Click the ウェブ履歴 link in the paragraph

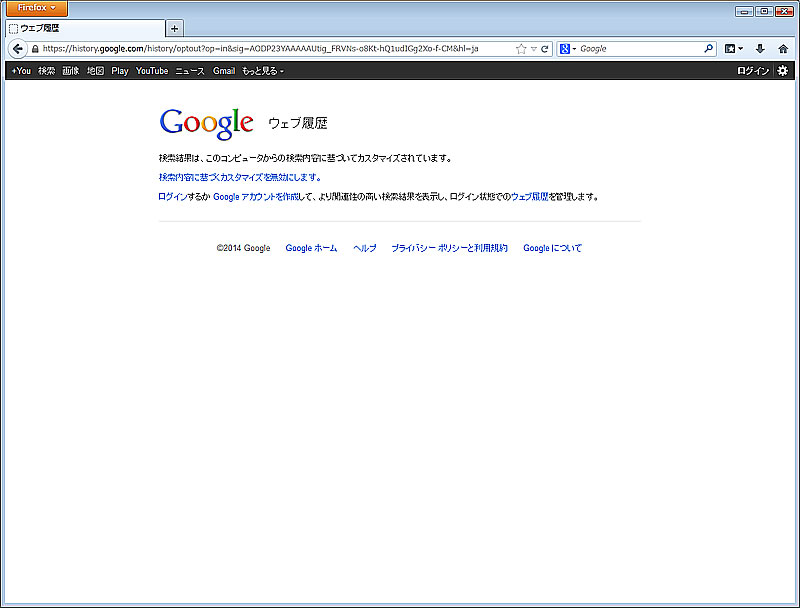tap(530, 197)
